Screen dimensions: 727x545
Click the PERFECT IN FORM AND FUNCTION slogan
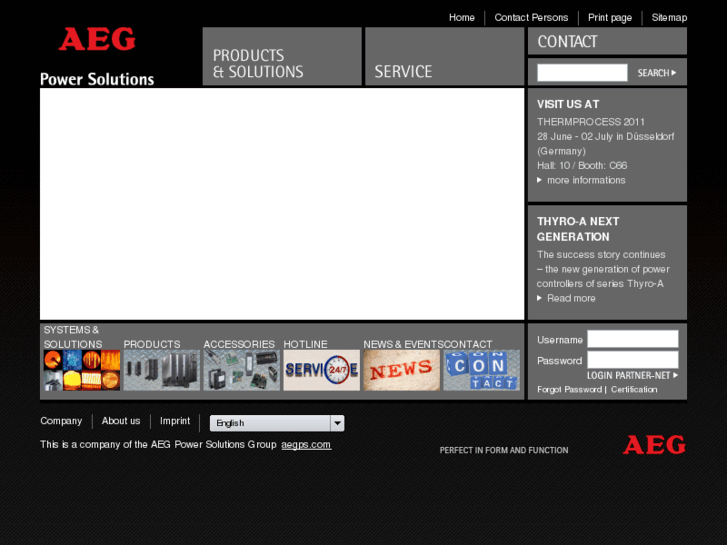click(x=504, y=450)
